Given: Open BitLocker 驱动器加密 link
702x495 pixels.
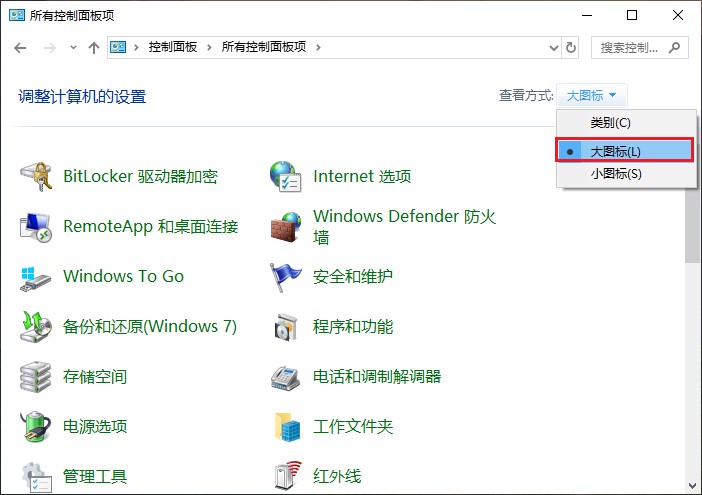Looking at the screenshot, I should [x=140, y=176].
